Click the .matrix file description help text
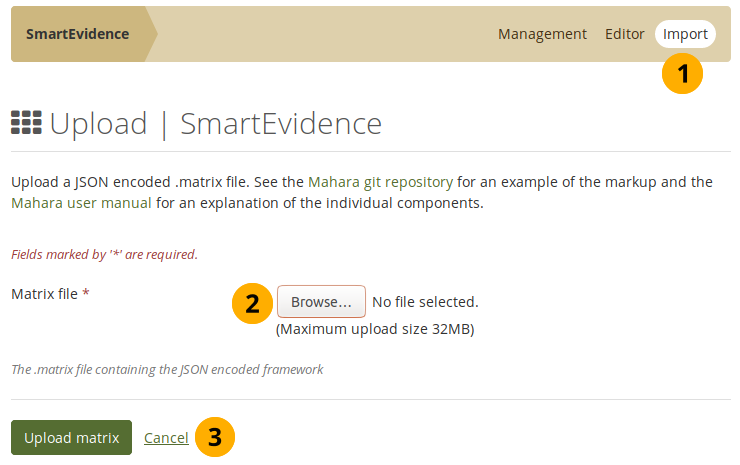 click(167, 369)
